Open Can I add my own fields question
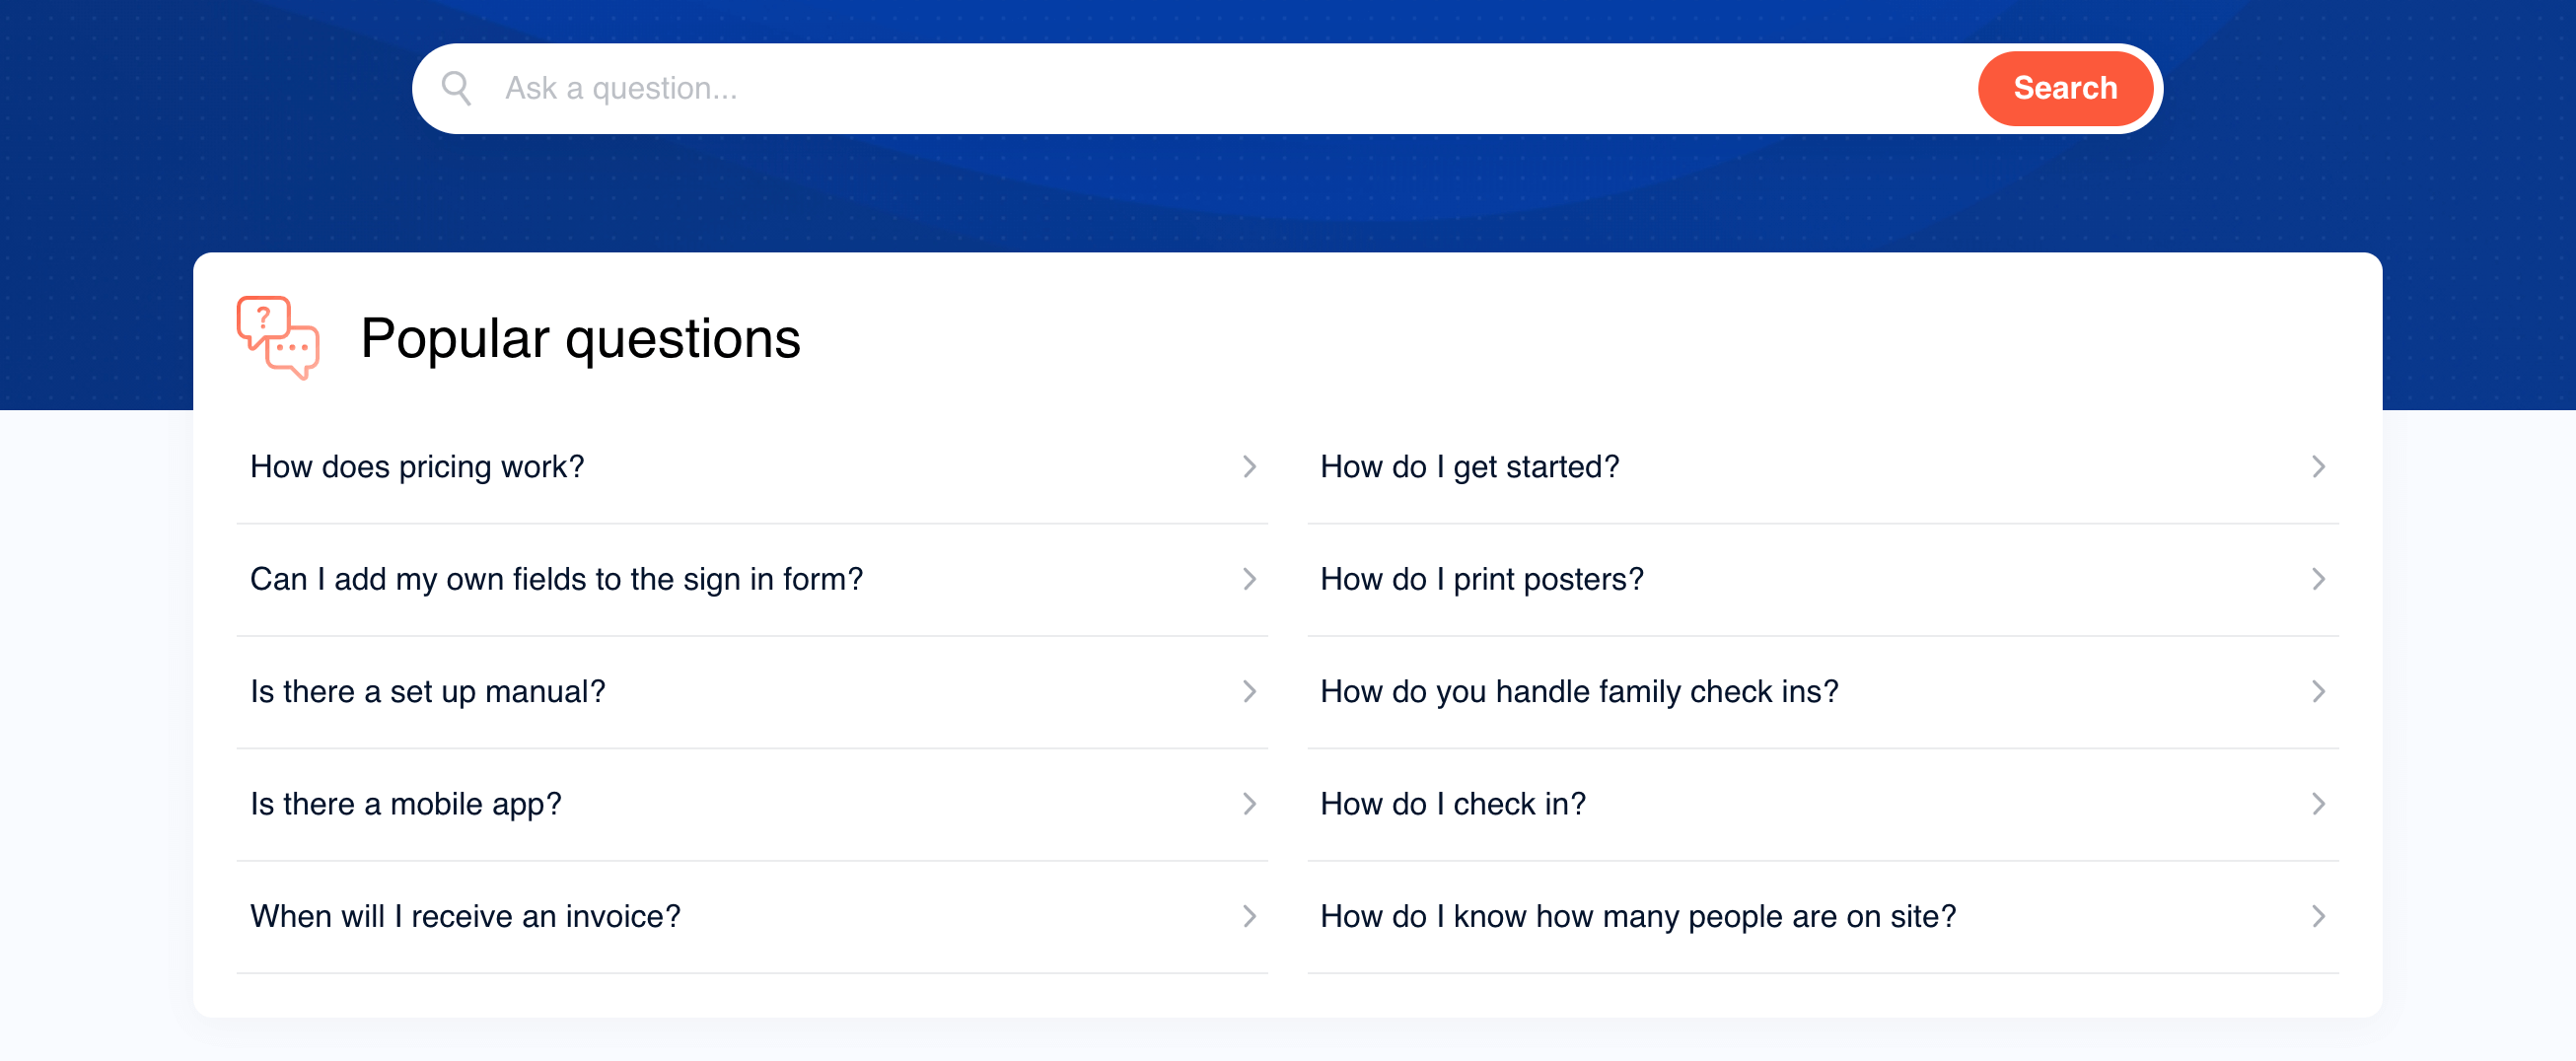This screenshot has width=2576, height=1061. 752,579
